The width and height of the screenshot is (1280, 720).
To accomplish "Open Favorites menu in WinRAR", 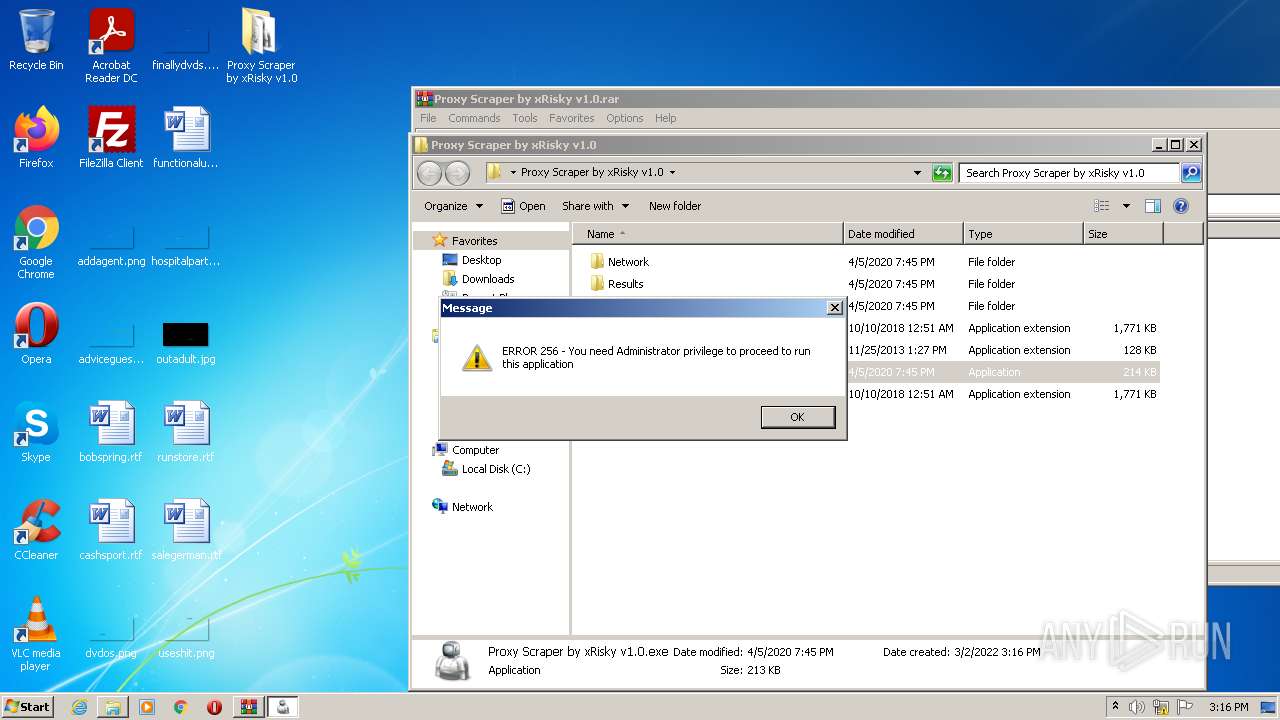I will pyautogui.click(x=571, y=118).
